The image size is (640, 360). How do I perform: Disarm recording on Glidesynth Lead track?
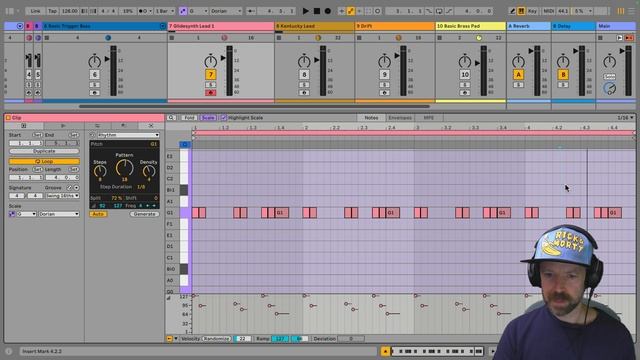(211, 93)
